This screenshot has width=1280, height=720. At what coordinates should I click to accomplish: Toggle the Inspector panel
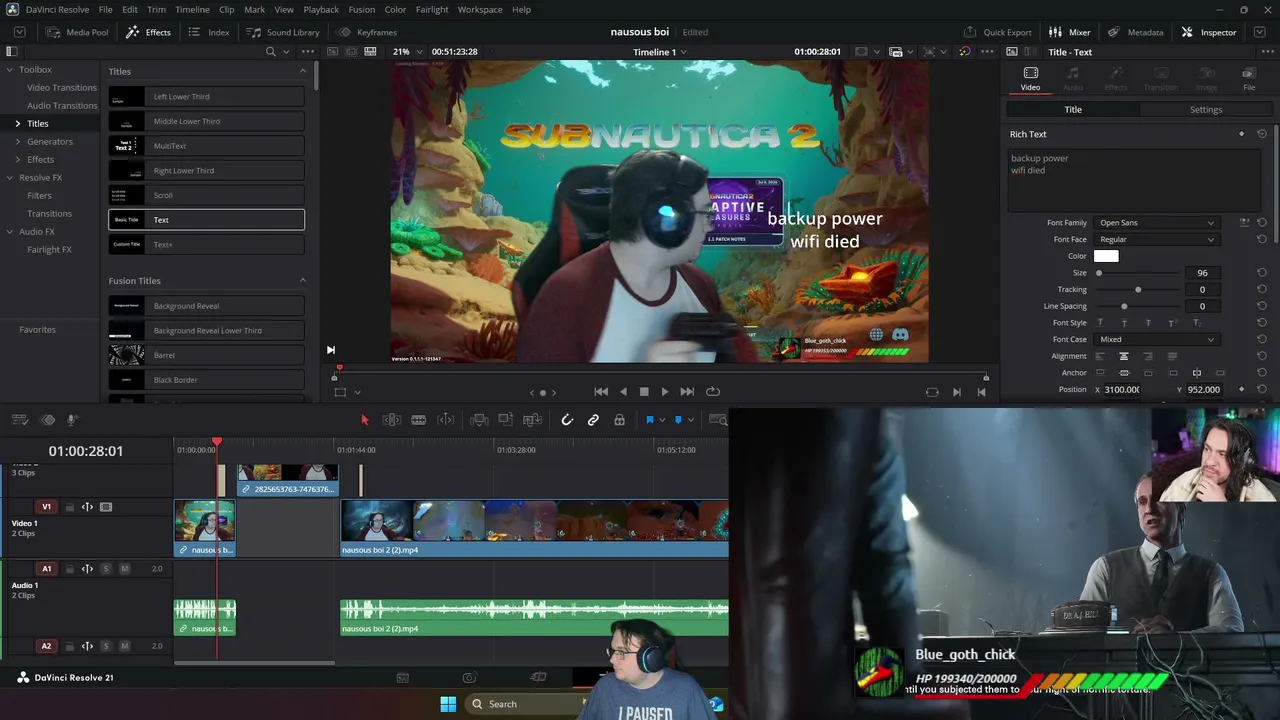pyautogui.click(x=1209, y=32)
